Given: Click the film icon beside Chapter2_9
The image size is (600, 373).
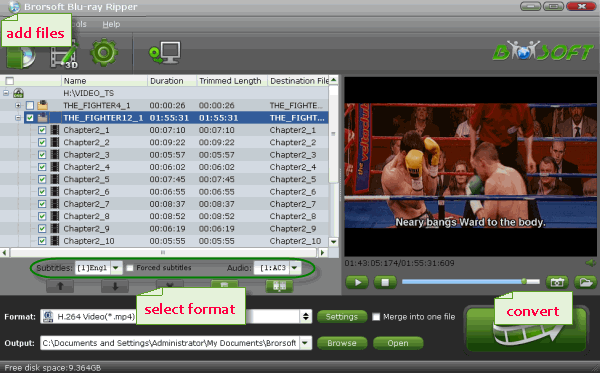Looking at the screenshot, I should pos(55,229).
